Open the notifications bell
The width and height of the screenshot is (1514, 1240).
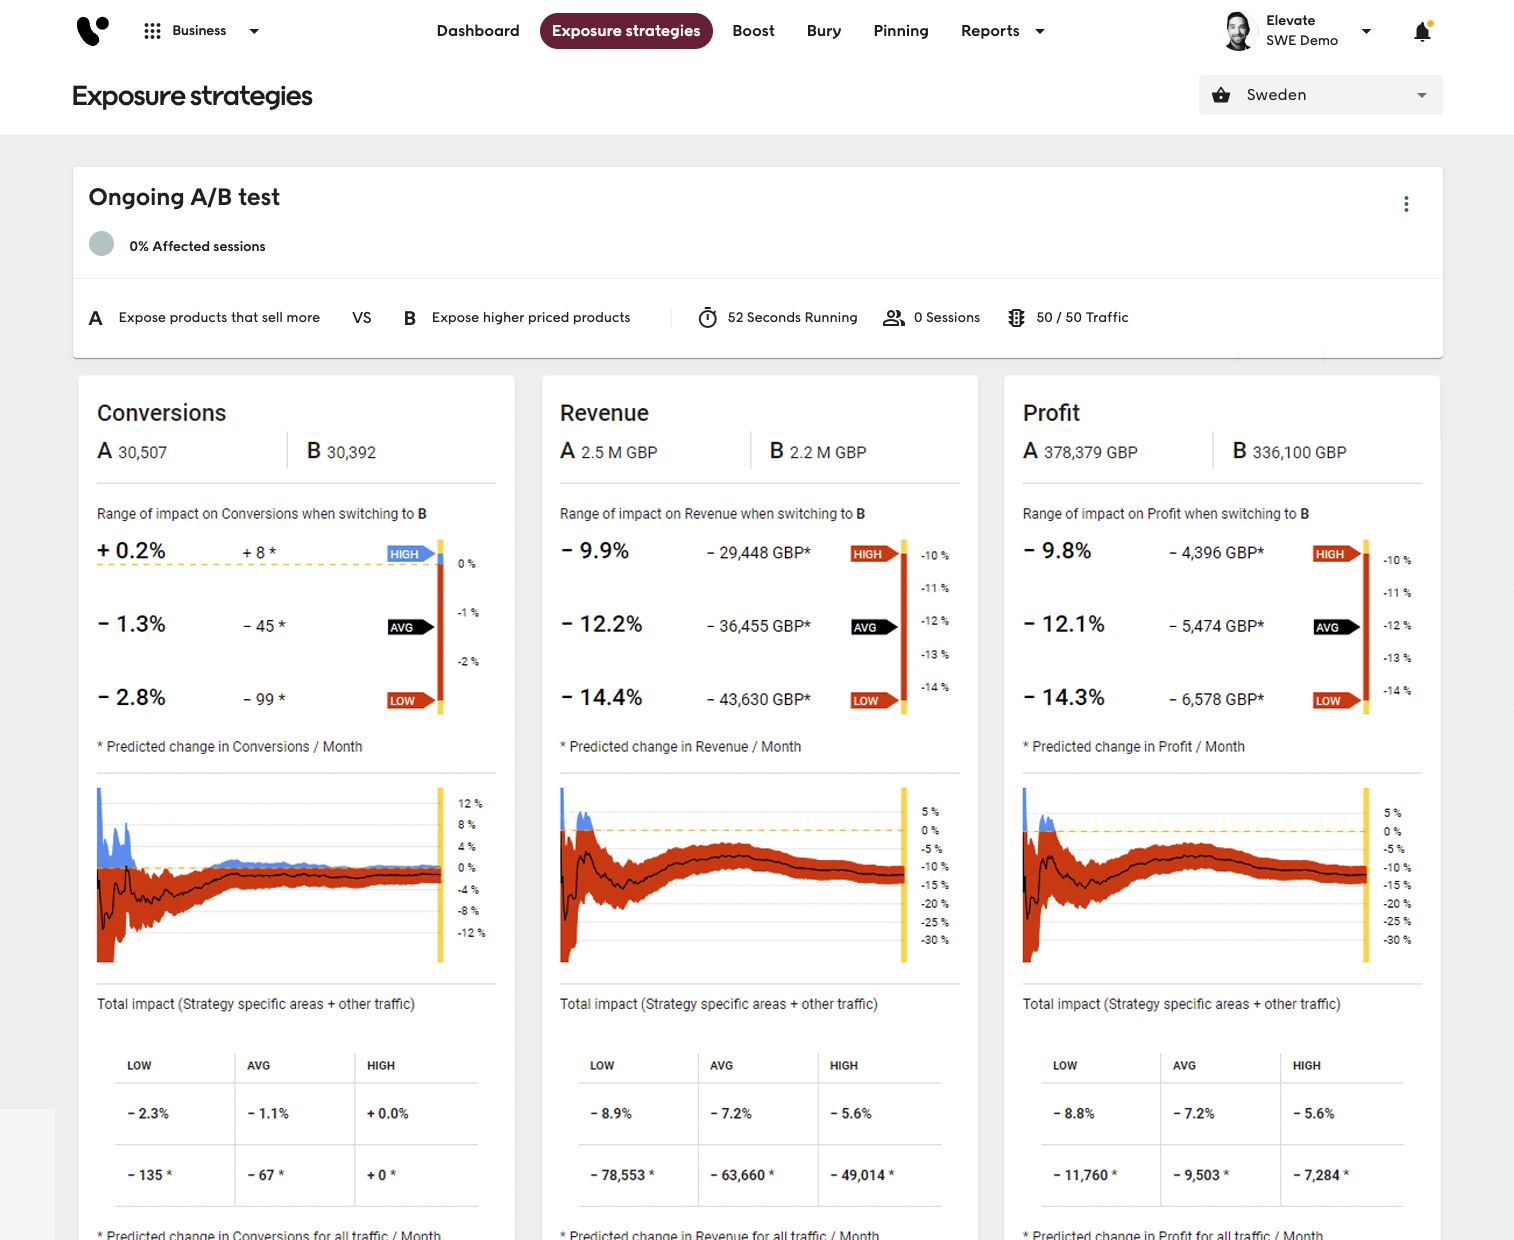[1422, 32]
